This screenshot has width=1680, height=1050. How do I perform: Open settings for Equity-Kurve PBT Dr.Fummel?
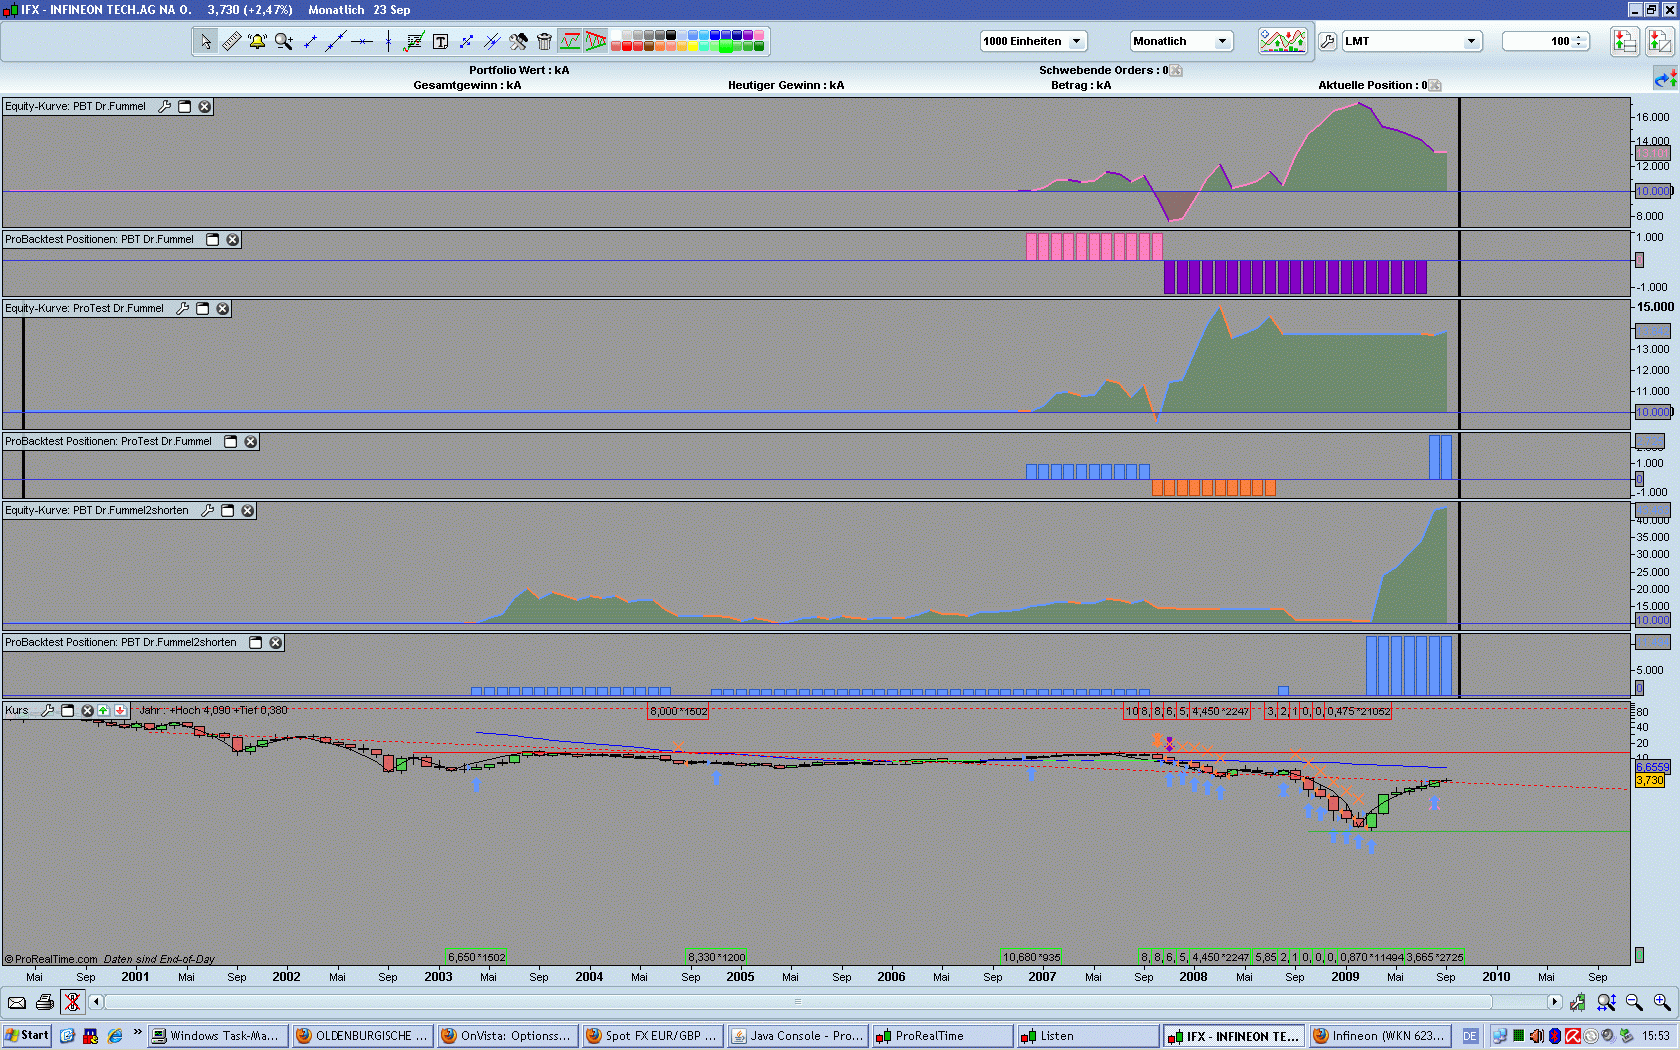point(165,106)
